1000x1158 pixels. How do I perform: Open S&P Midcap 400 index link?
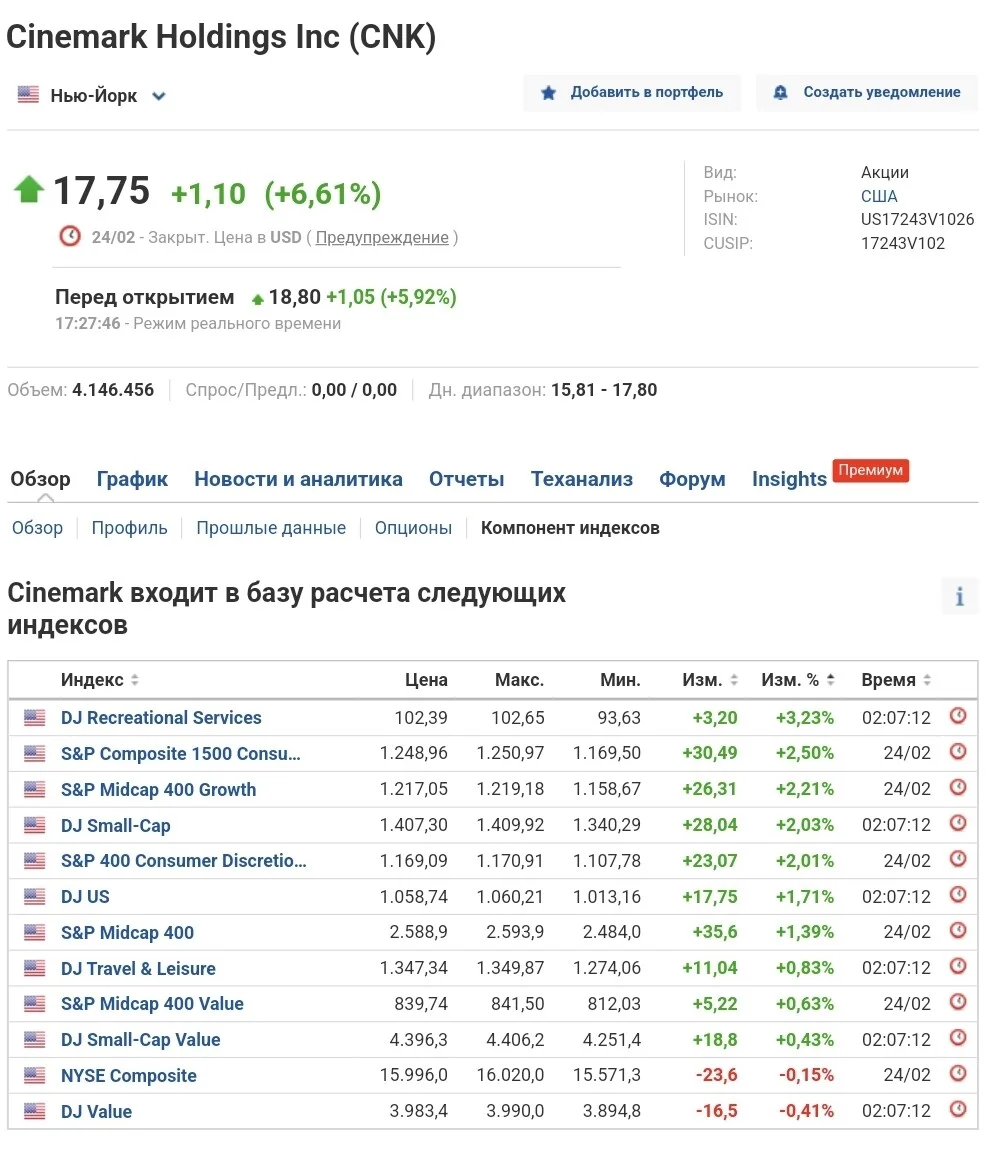point(127,933)
